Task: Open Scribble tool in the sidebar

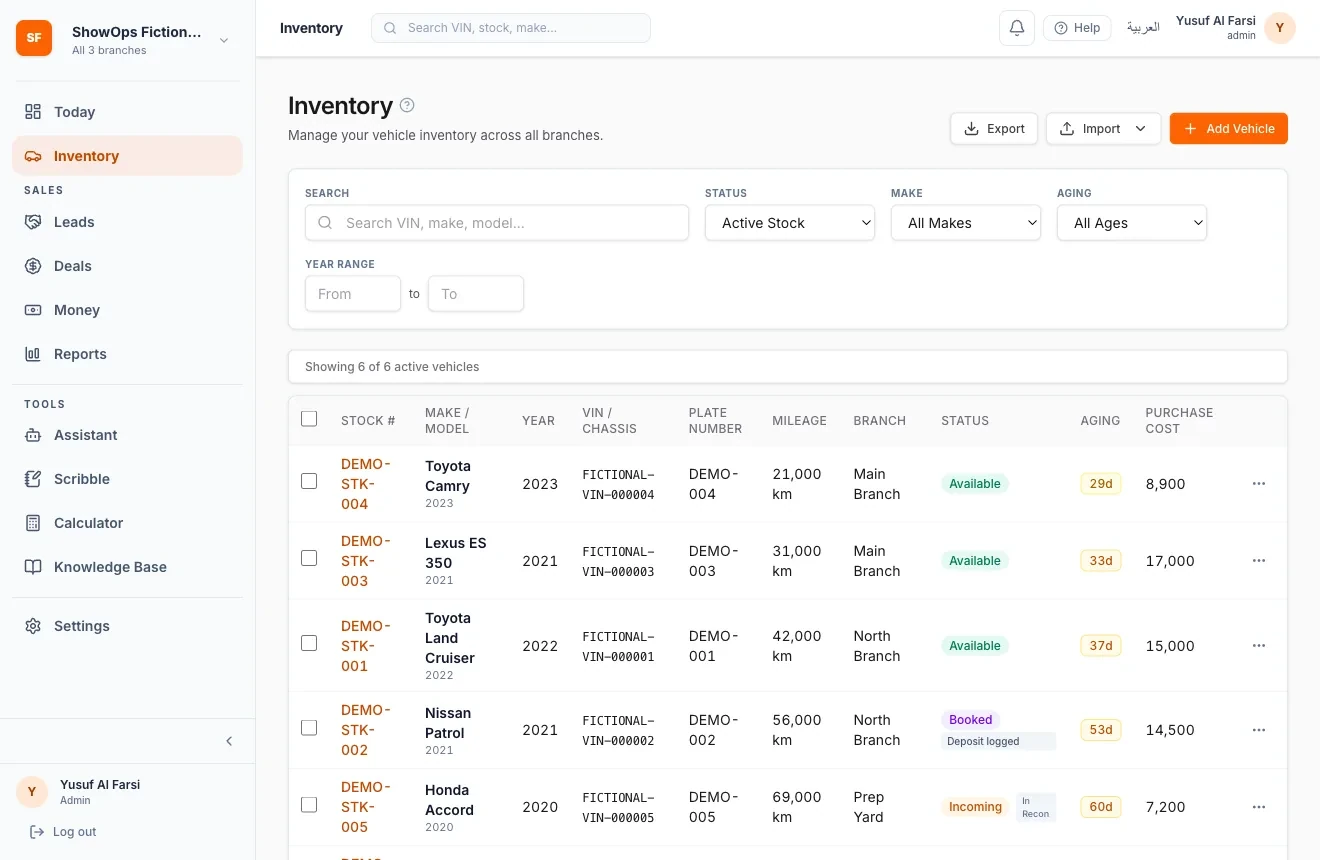Action: [x=127, y=479]
